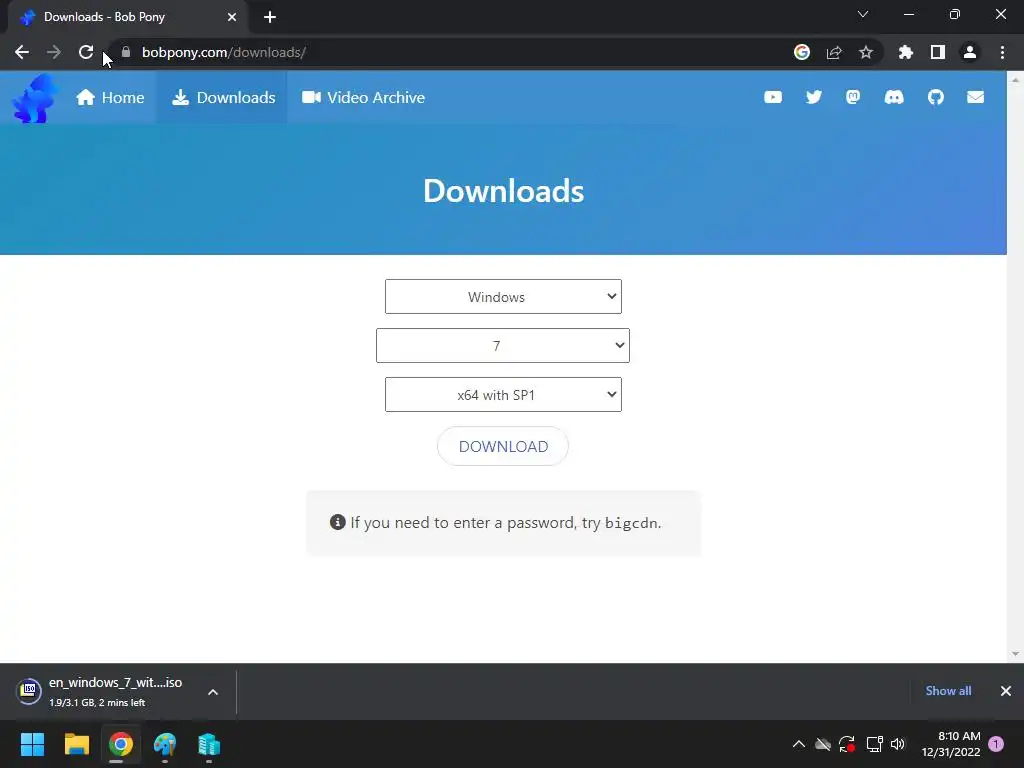The width and height of the screenshot is (1024, 768).
Task: Bookmark this page with the star icon
Action: point(866,52)
